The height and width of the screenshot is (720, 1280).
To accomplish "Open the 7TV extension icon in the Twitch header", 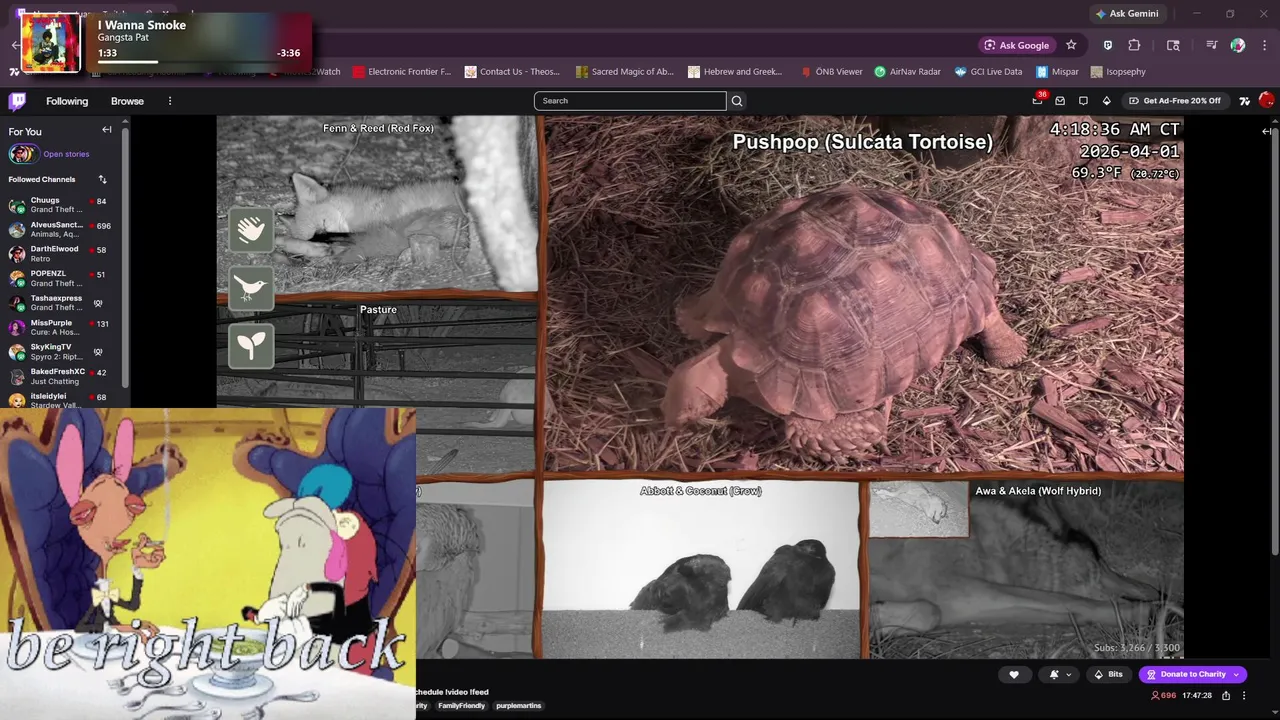I will coord(1244,101).
